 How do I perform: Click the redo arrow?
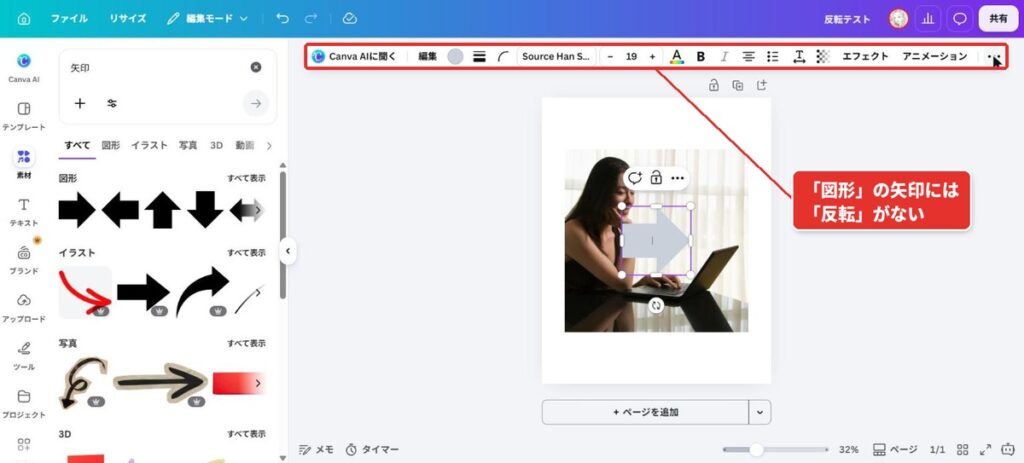click(x=311, y=19)
